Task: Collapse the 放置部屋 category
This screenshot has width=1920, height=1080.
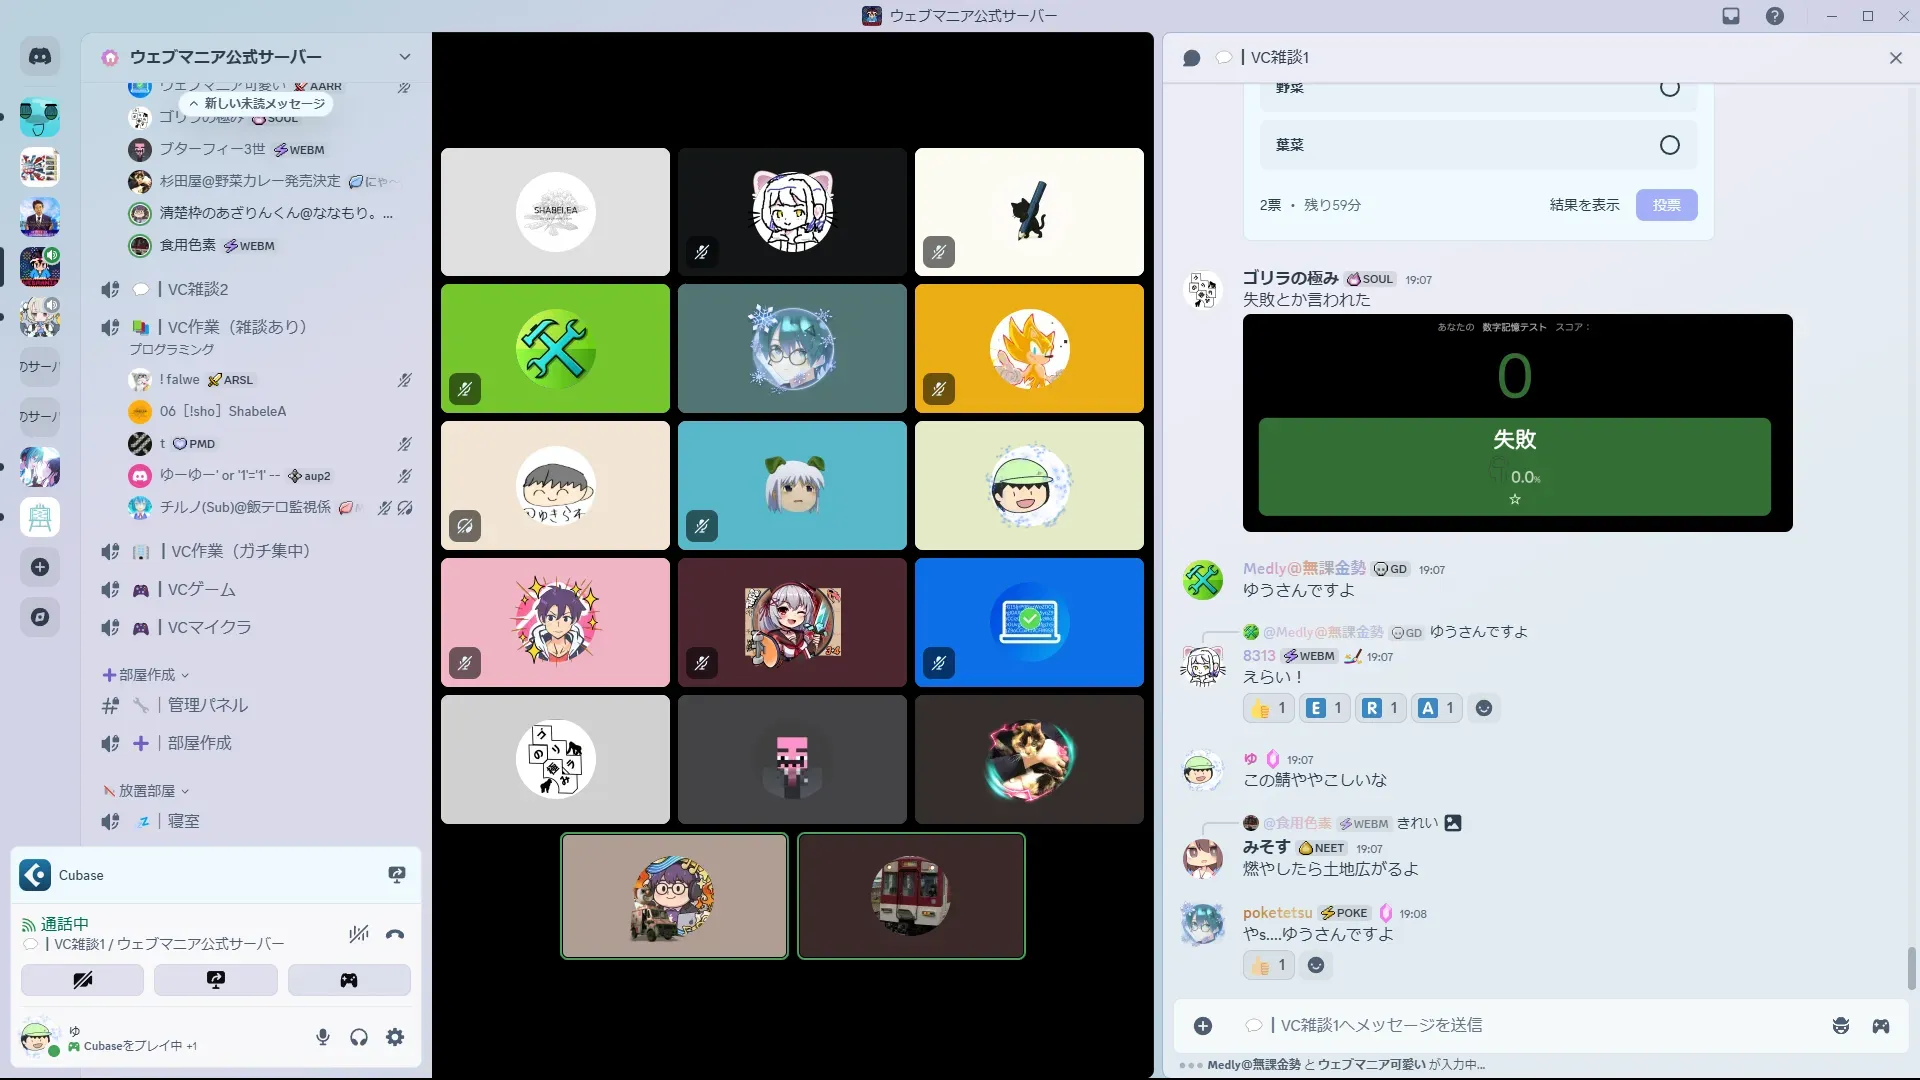Action: [147, 791]
